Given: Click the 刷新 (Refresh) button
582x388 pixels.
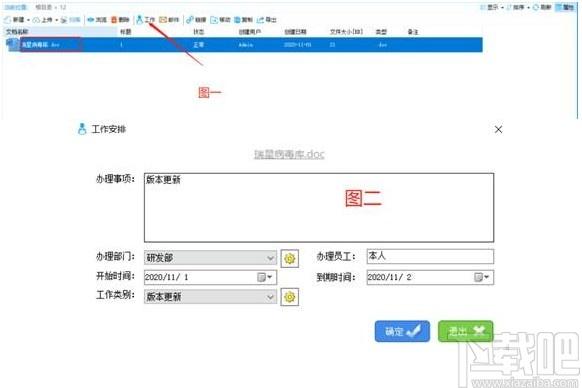Looking at the screenshot, I should (x=542, y=7).
